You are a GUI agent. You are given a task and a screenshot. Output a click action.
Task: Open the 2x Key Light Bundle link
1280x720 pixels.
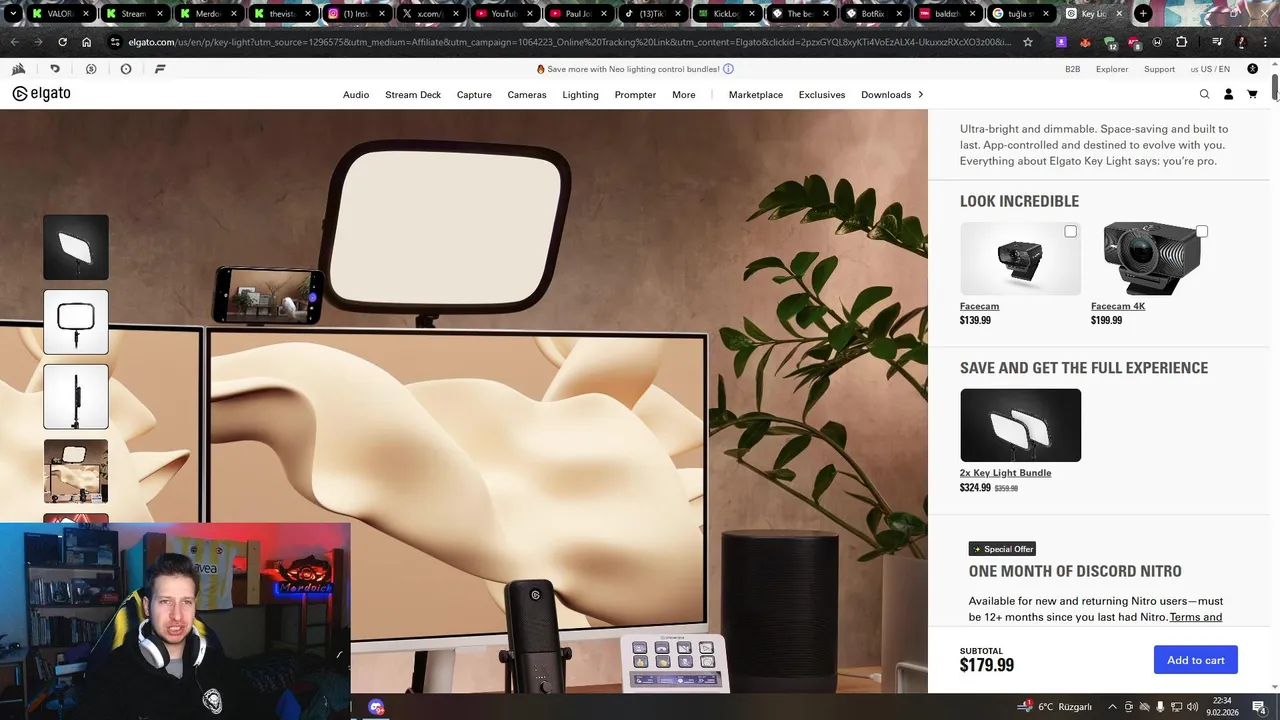1005,473
